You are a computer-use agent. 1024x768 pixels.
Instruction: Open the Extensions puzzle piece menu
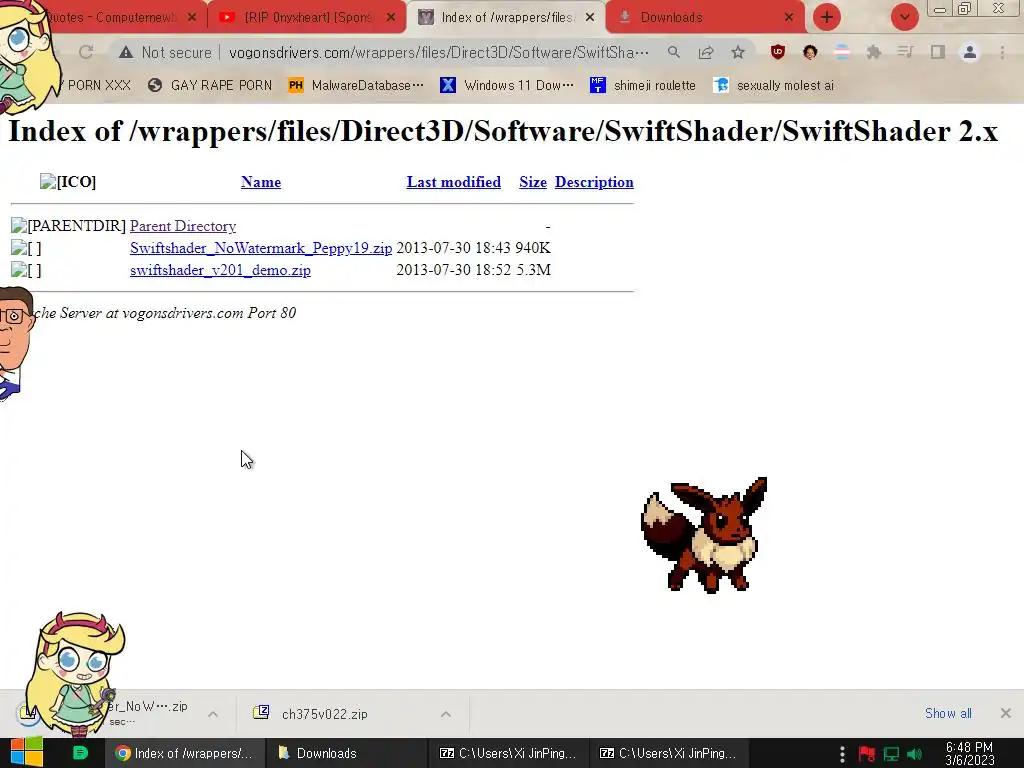[874, 52]
